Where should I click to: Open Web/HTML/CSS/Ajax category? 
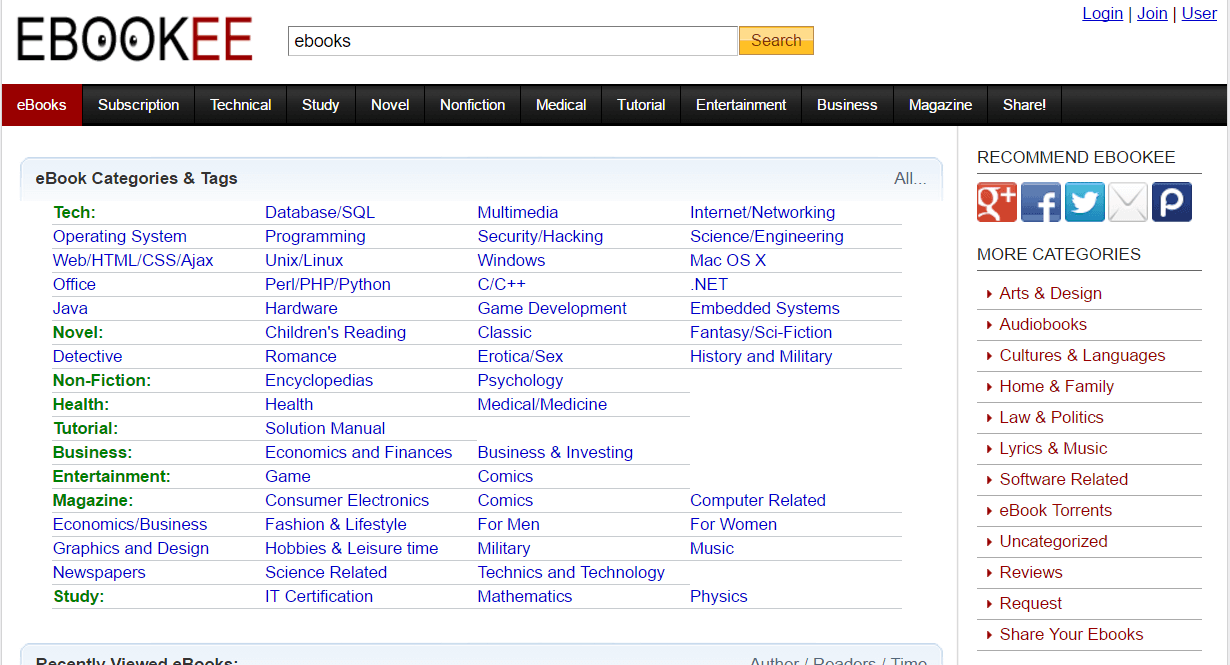pos(133,260)
